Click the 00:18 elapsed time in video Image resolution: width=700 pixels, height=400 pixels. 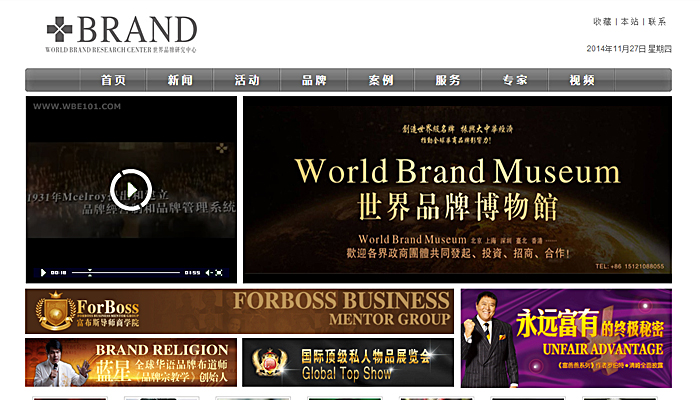pyautogui.click(x=58, y=272)
